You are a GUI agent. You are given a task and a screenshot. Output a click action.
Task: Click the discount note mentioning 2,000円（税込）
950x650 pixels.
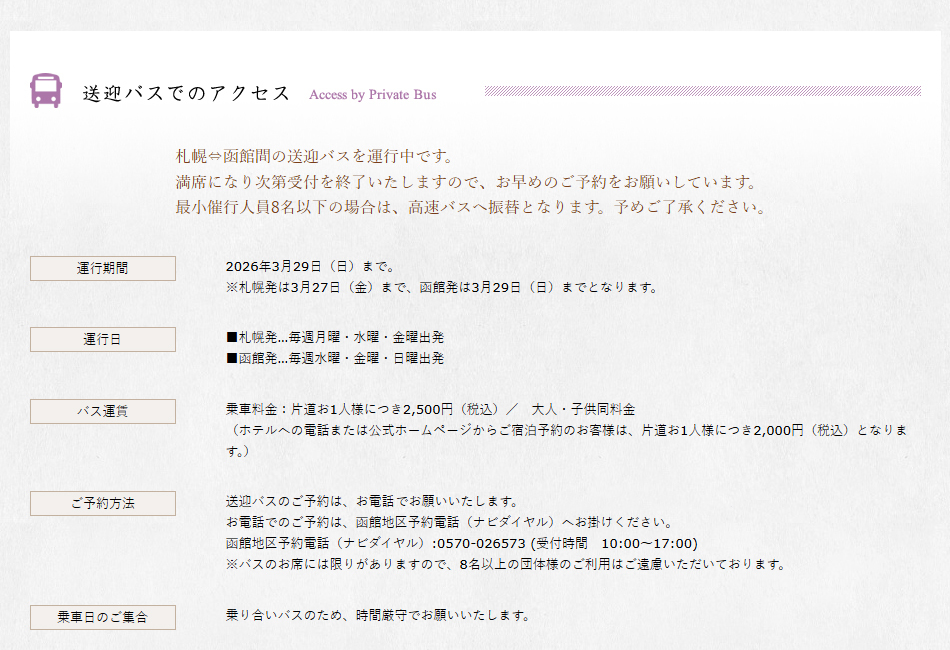pyautogui.click(x=566, y=440)
